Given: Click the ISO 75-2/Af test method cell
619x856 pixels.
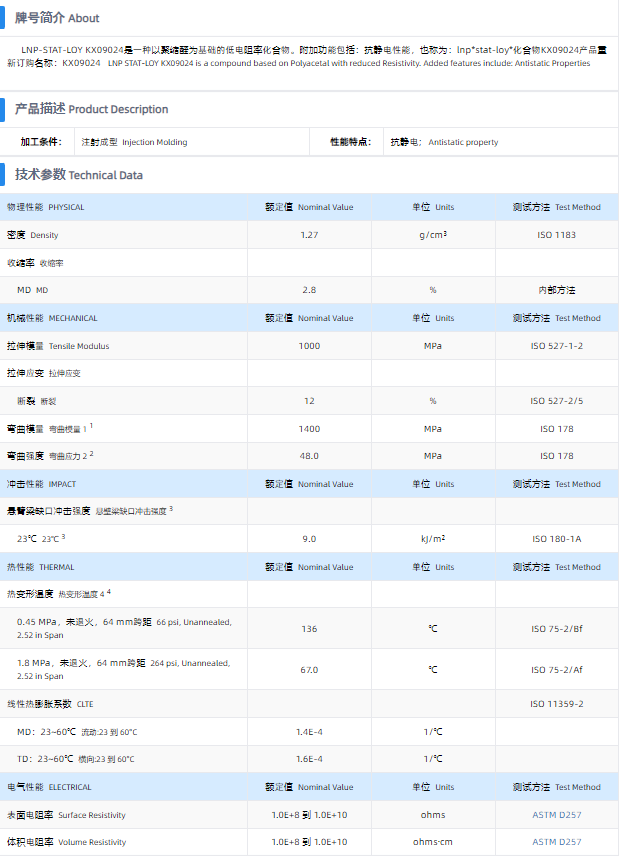Looking at the screenshot, I should 556,670.
